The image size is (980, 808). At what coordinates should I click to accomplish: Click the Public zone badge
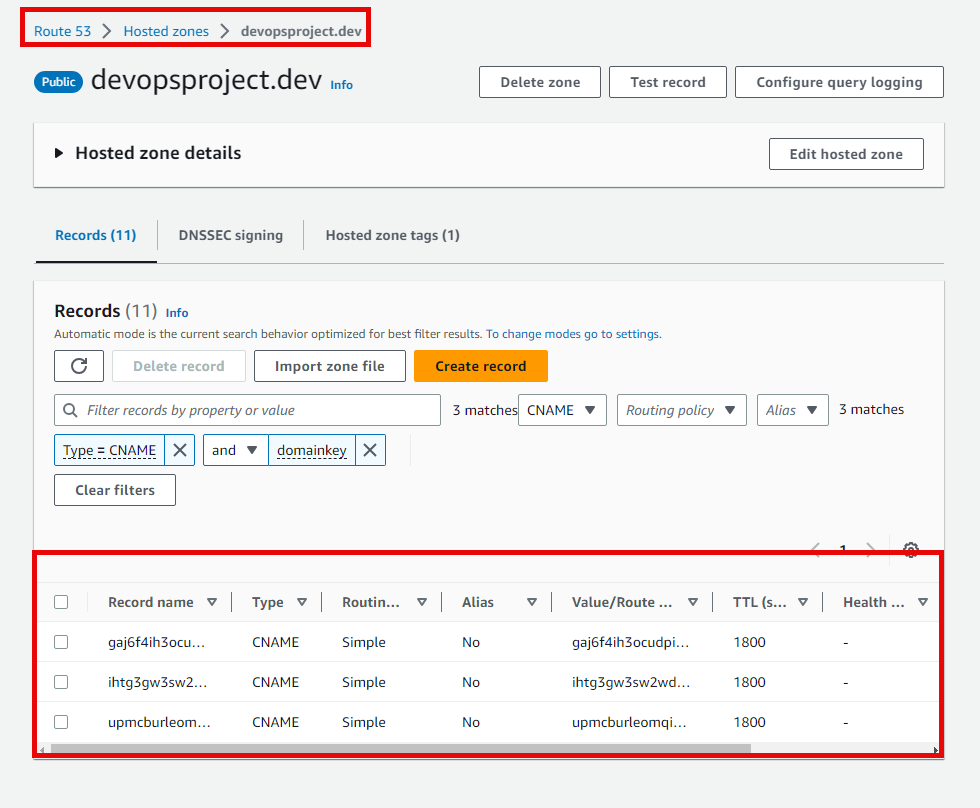[x=59, y=82]
